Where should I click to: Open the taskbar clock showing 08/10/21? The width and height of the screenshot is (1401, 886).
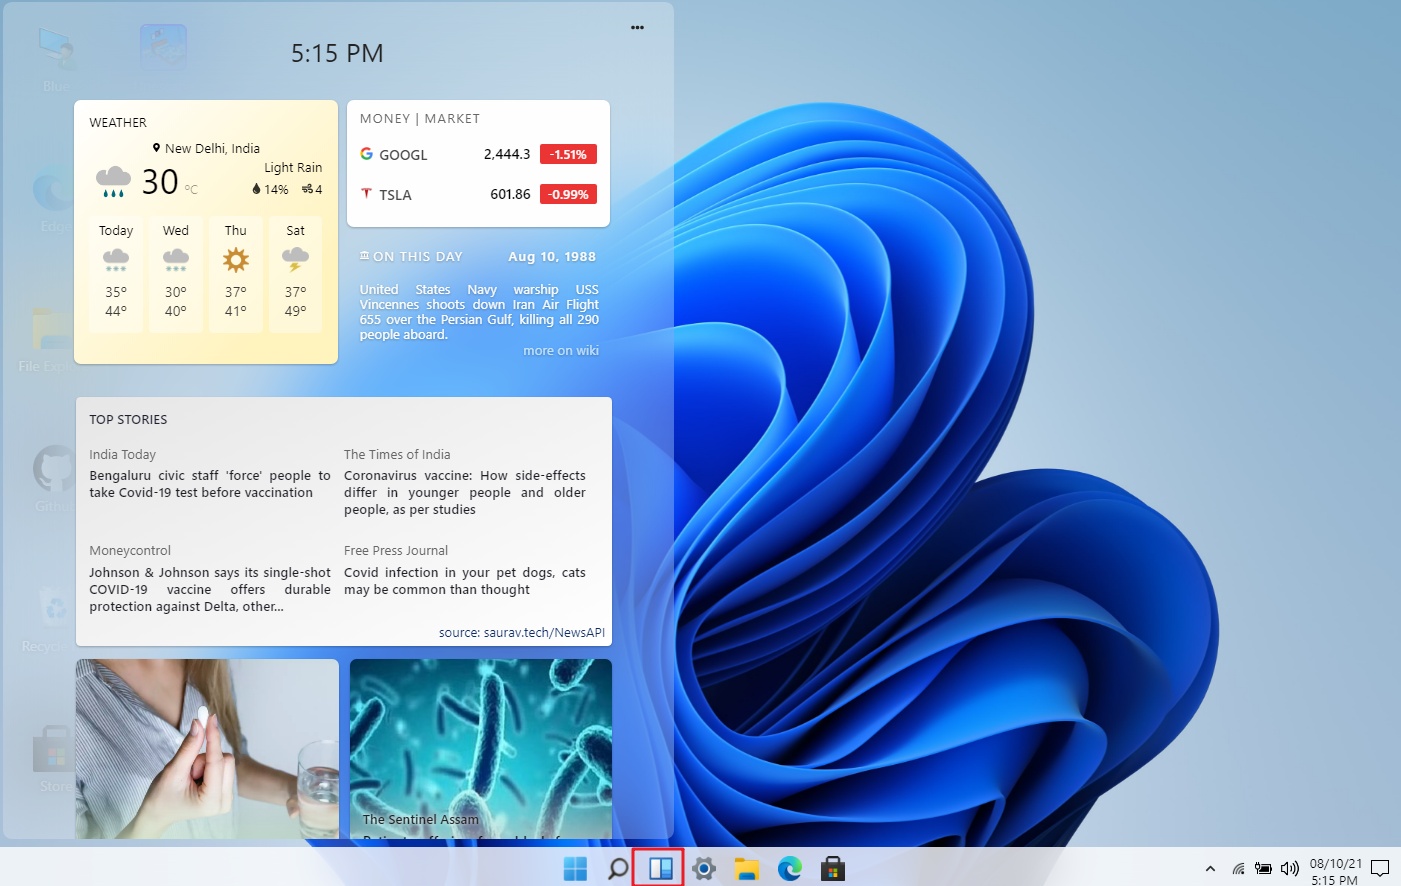click(1336, 871)
